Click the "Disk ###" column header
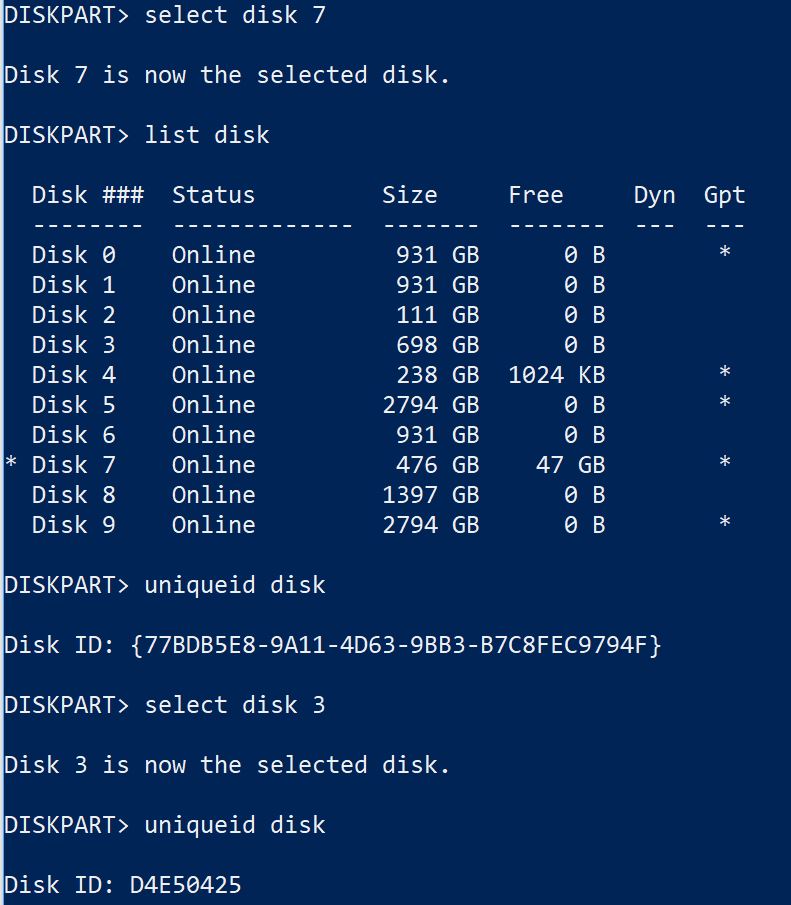The width and height of the screenshot is (791, 905). [88, 195]
